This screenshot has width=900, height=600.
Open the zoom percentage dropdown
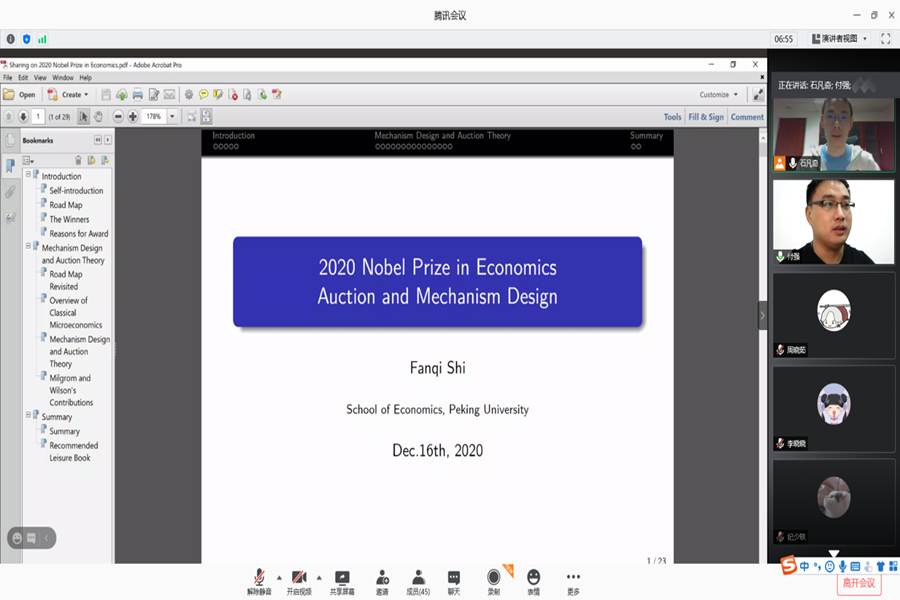pos(172,117)
